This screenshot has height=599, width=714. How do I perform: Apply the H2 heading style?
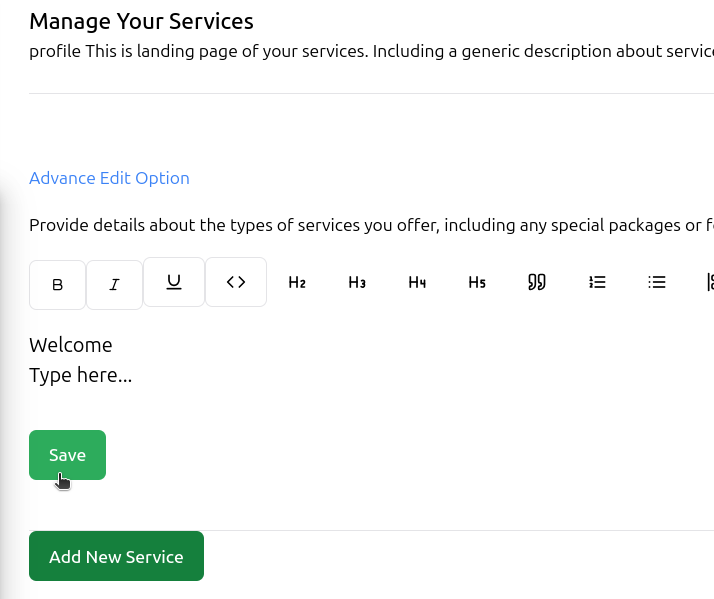297,282
